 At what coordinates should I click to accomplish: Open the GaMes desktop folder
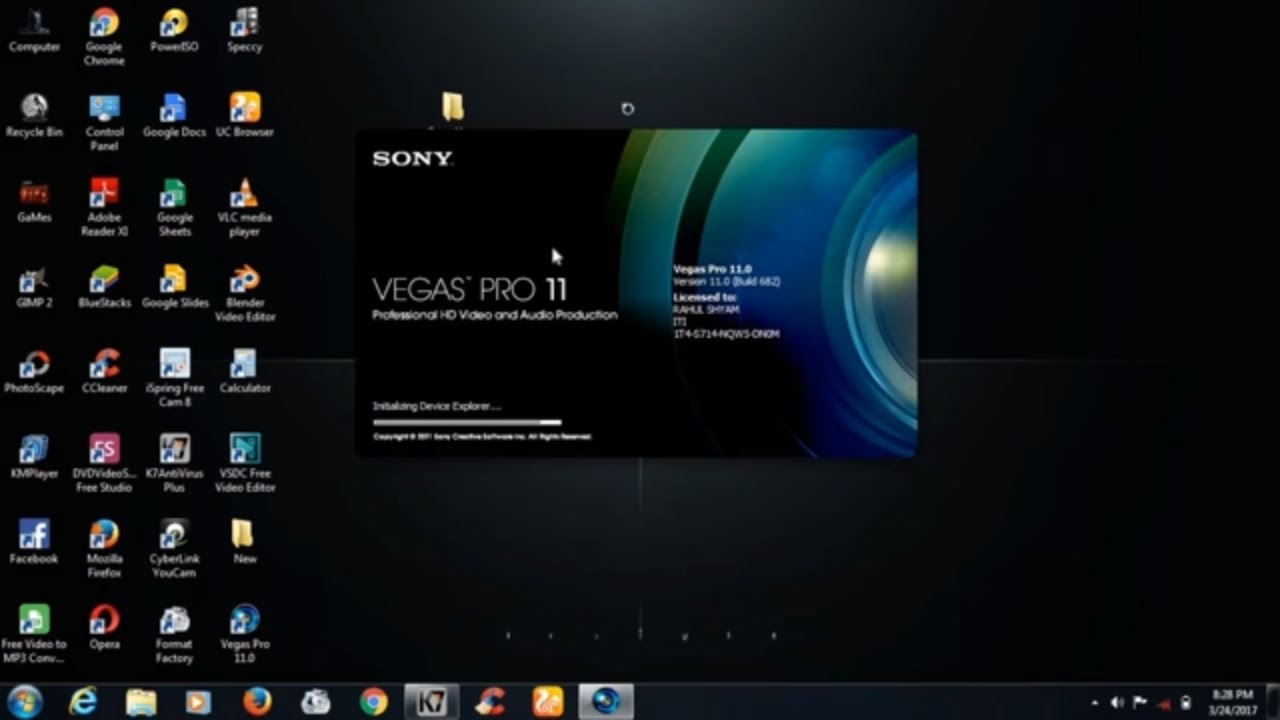coord(34,200)
